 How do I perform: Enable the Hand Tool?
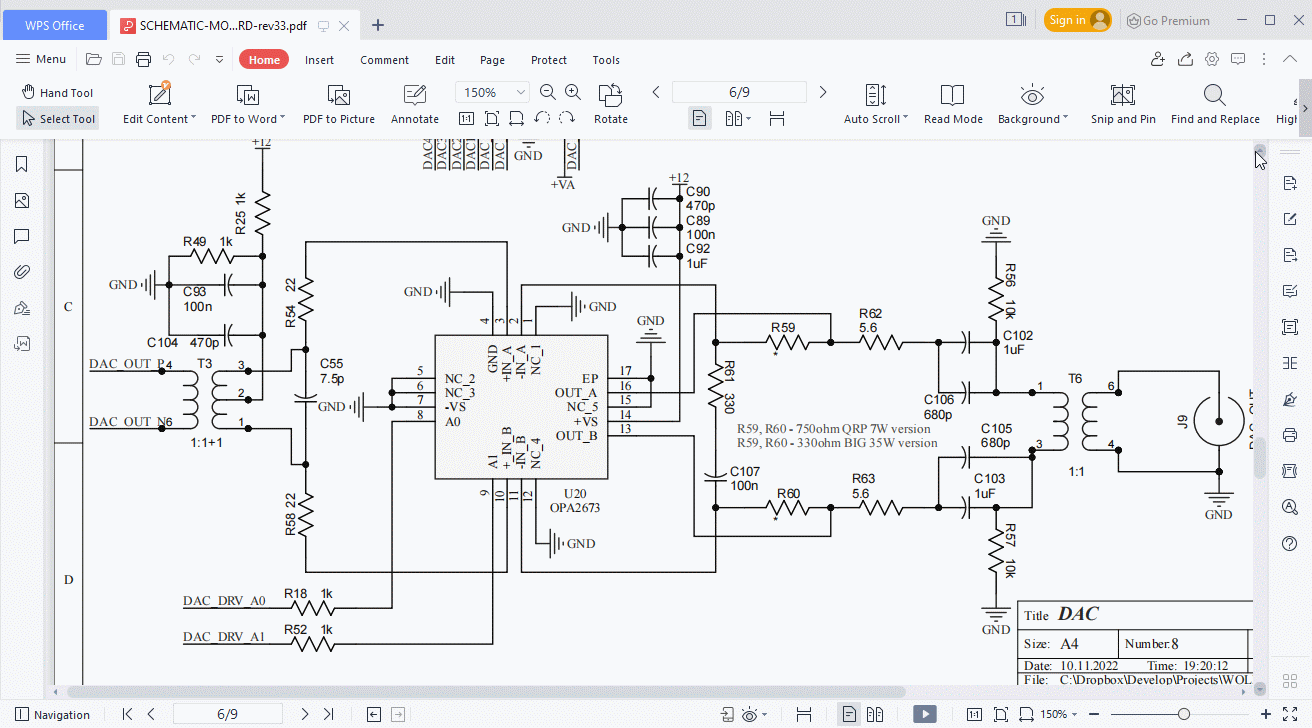(57, 92)
